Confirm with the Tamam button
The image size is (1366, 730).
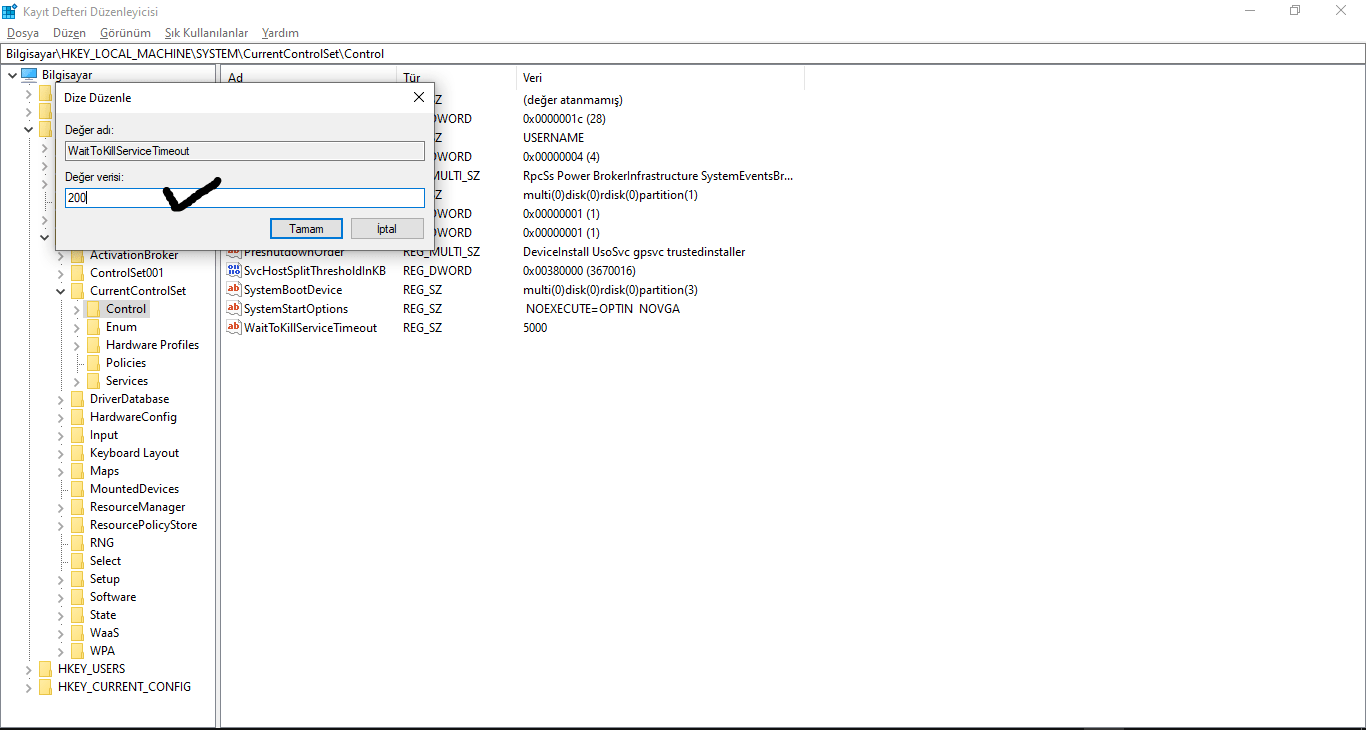[306, 229]
